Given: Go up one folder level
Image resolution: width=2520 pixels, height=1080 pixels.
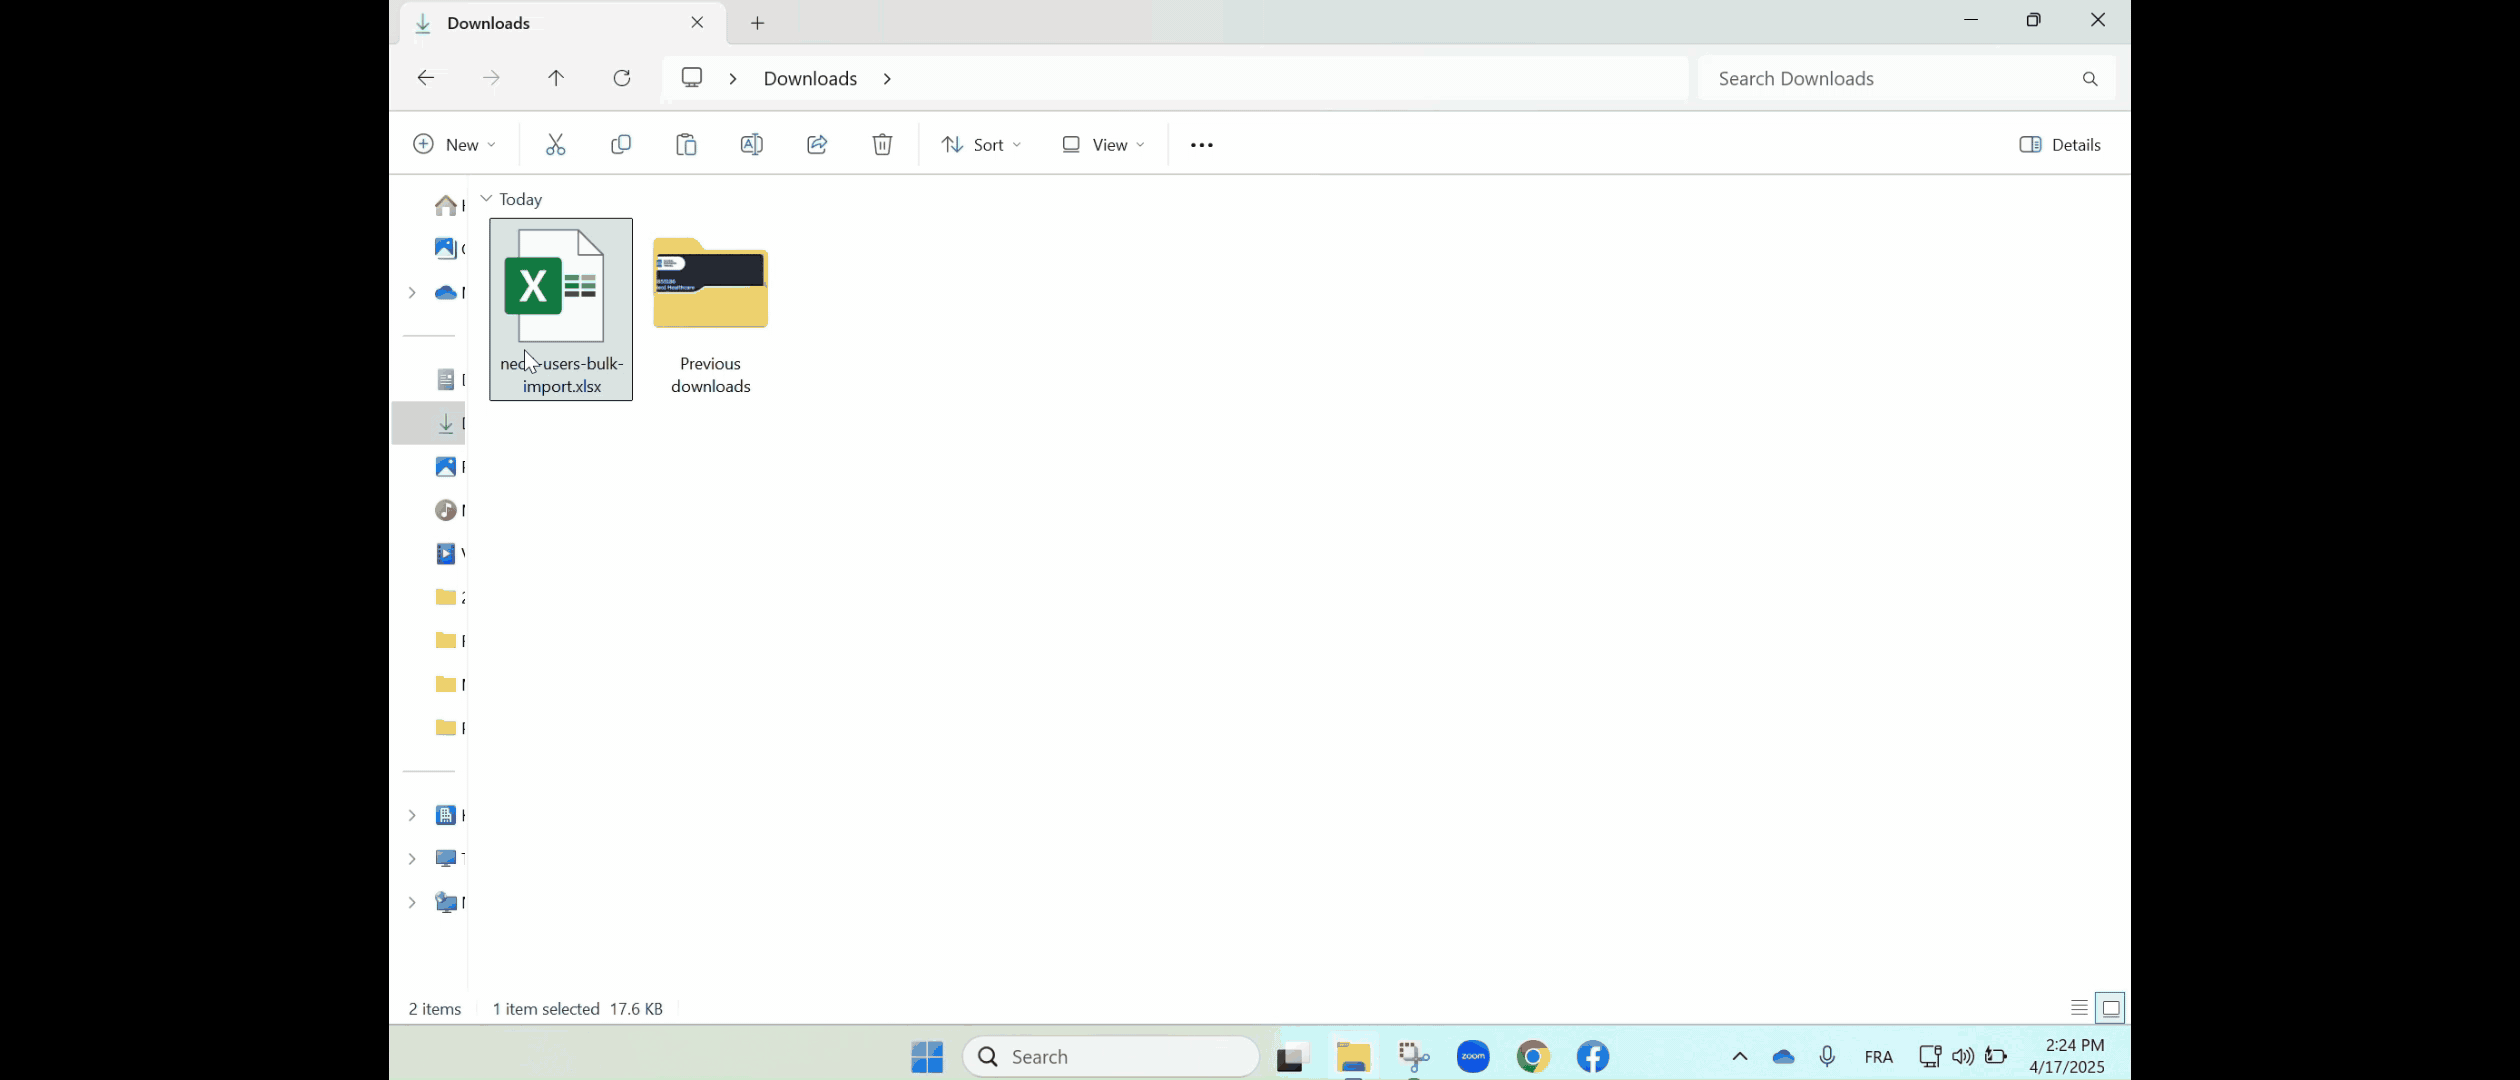Looking at the screenshot, I should pyautogui.click(x=556, y=78).
